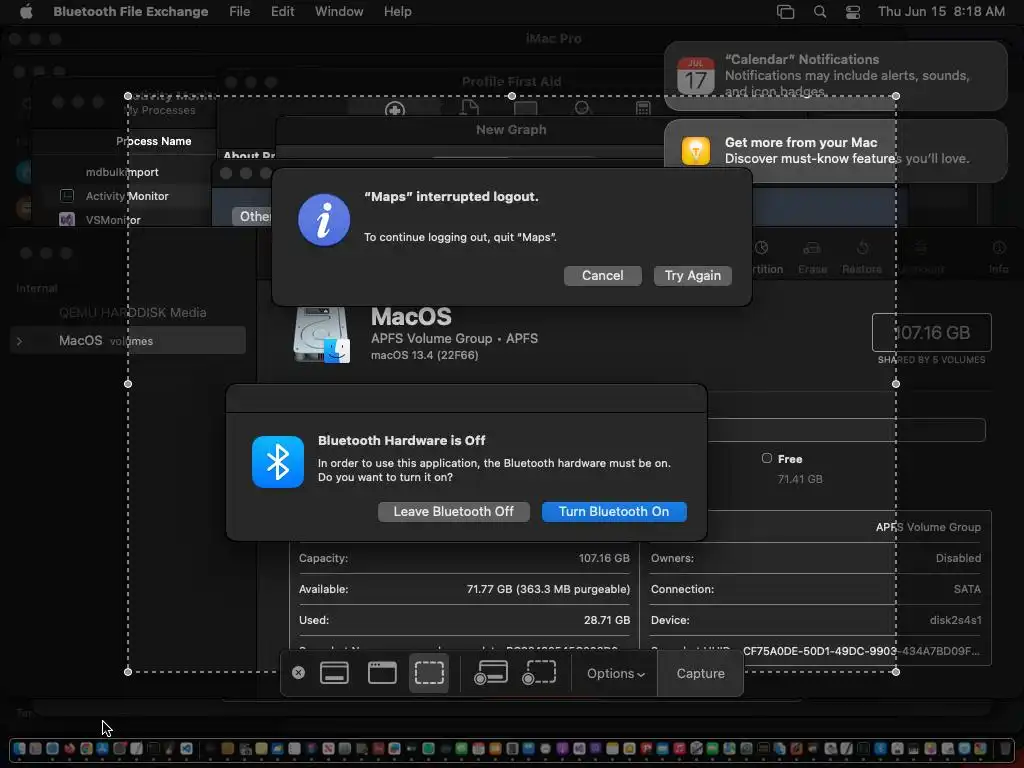1024x768 pixels.
Task: Click the 107.16 GB capacity box
Action: (x=931, y=332)
